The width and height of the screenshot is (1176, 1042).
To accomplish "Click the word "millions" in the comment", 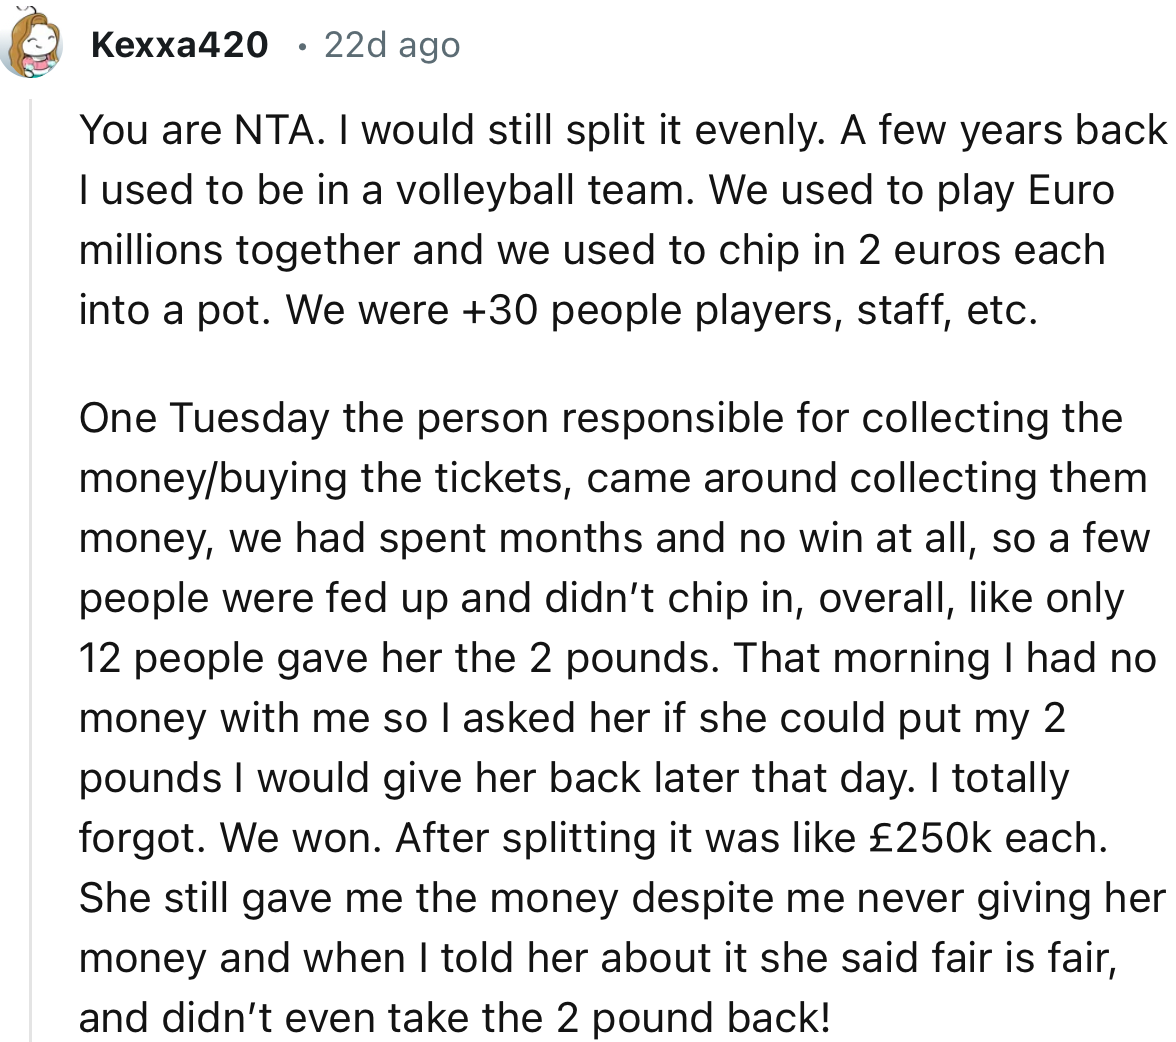I will pyautogui.click(x=151, y=251).
